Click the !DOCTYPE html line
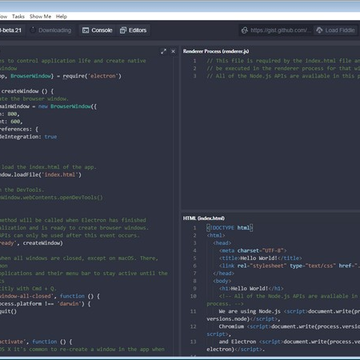This screenshot has height=360, width=360. 230,228
